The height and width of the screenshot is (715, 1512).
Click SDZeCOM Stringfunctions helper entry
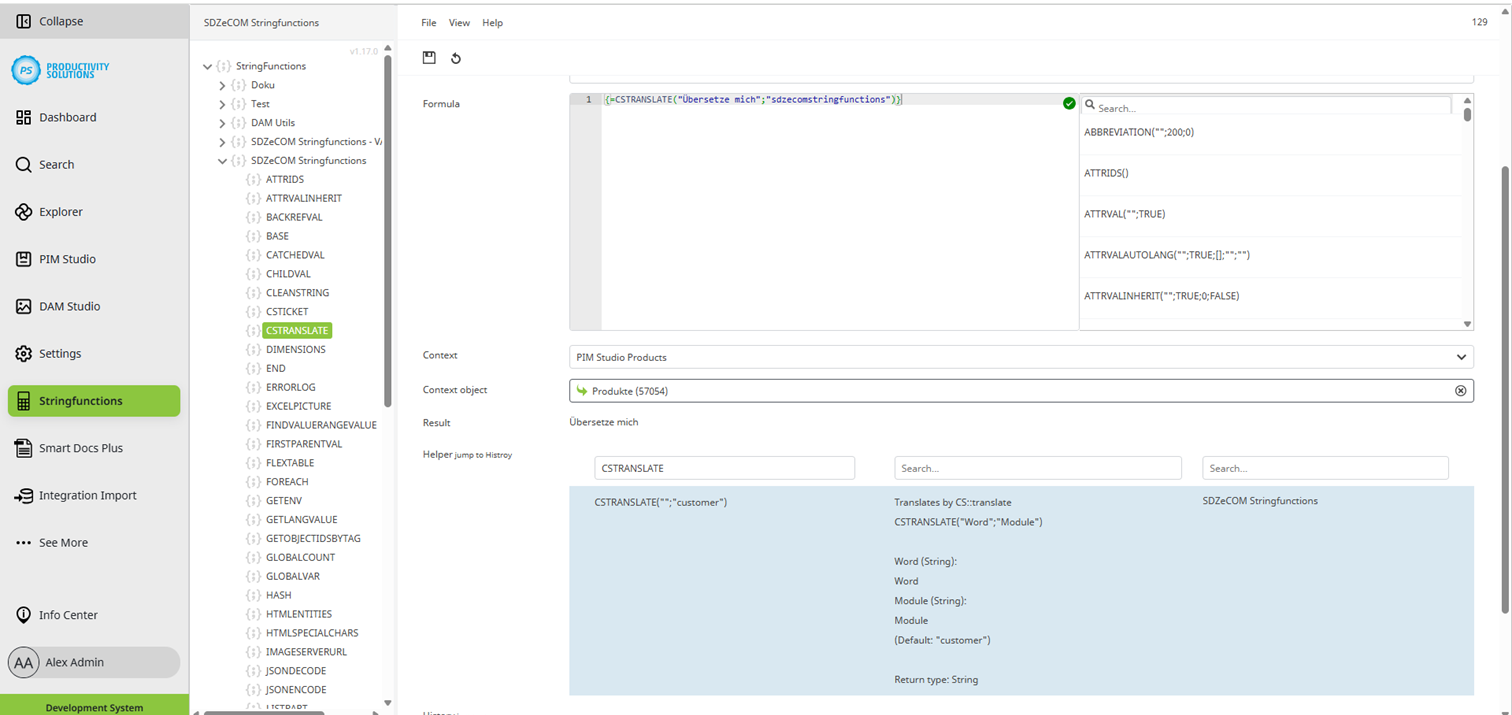click(x=1260, y=501)
